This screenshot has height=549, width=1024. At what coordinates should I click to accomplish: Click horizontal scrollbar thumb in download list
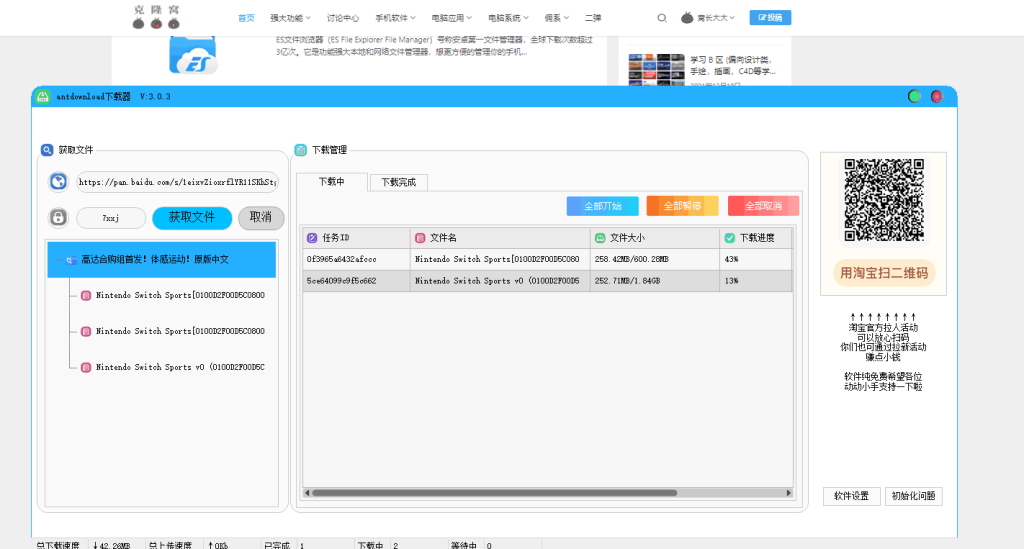pyautogui.click(x=494, y=493)
